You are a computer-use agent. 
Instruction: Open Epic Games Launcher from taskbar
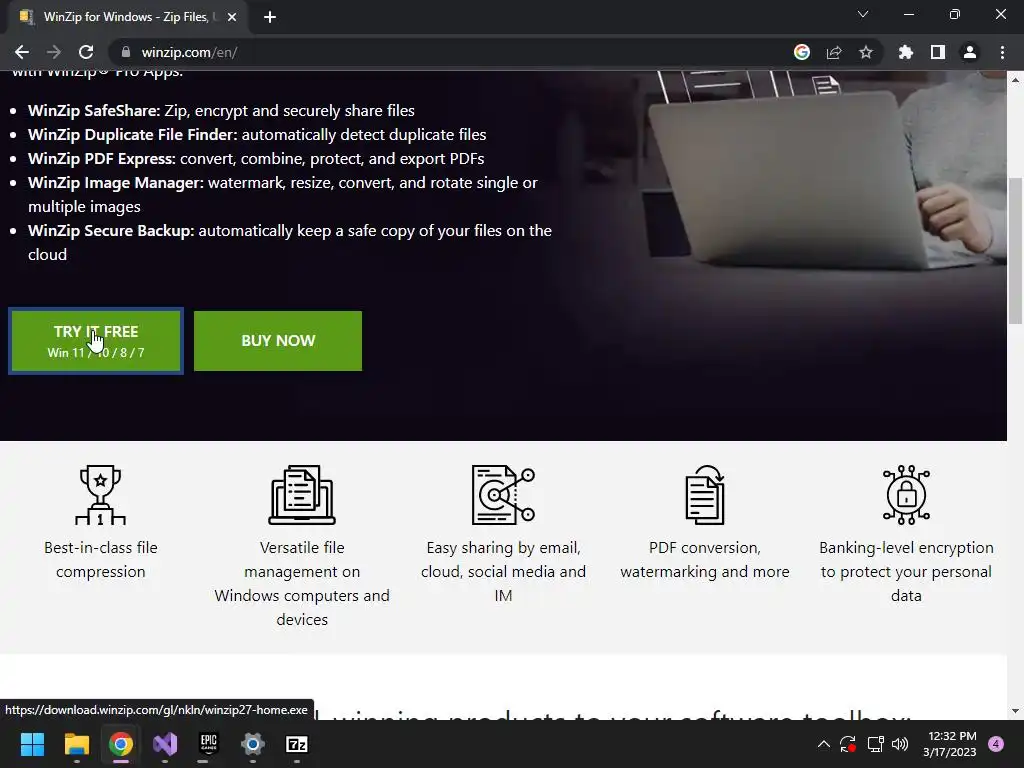(x=208, y=744)
